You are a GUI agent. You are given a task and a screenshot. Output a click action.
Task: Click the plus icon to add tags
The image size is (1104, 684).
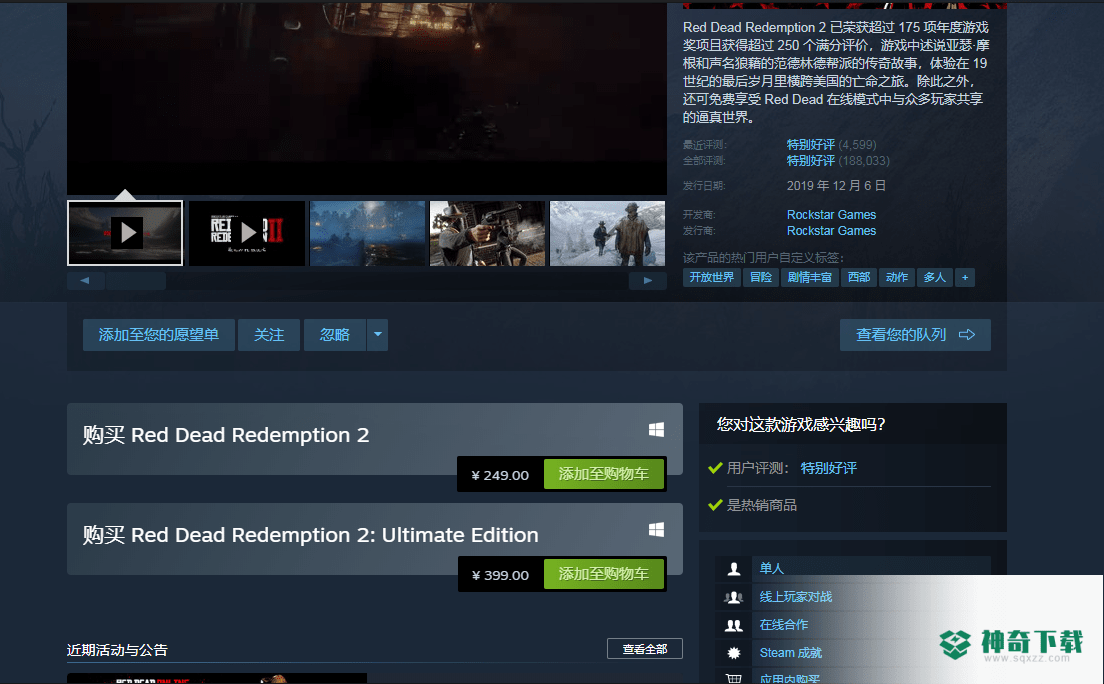click(965, 278)
